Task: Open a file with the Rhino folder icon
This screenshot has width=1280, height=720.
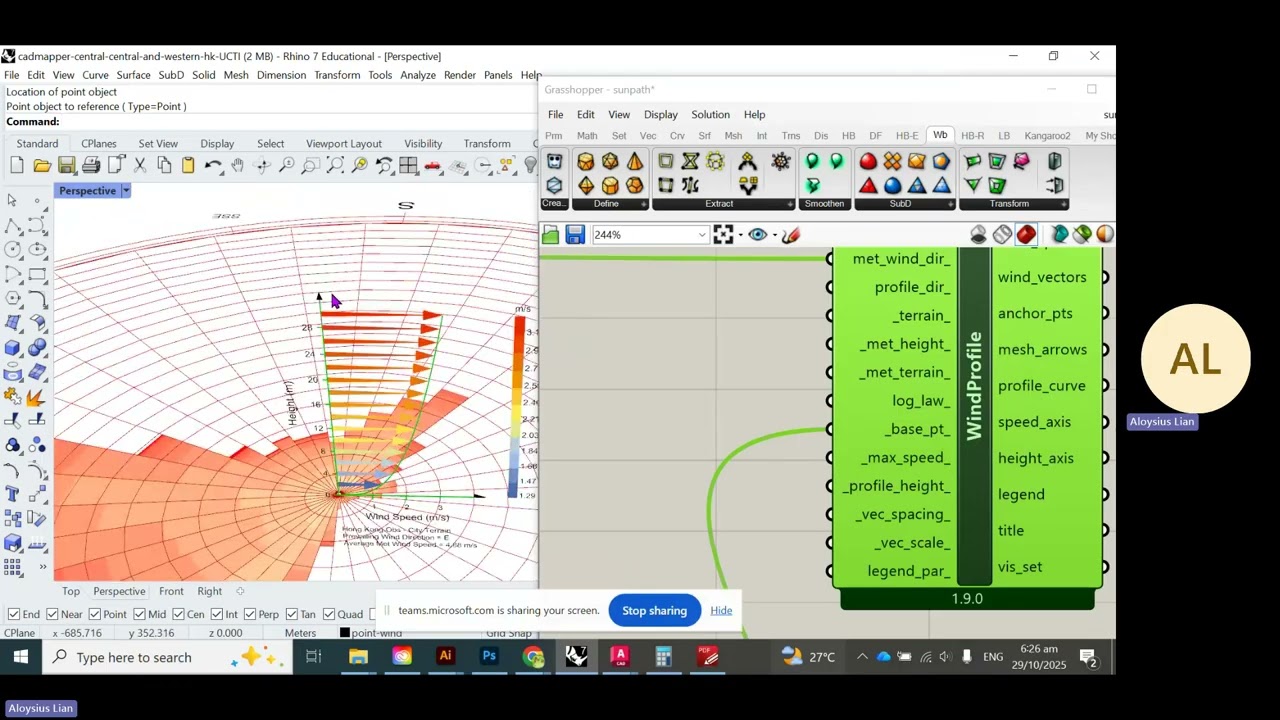Action: tap(42, 166)
